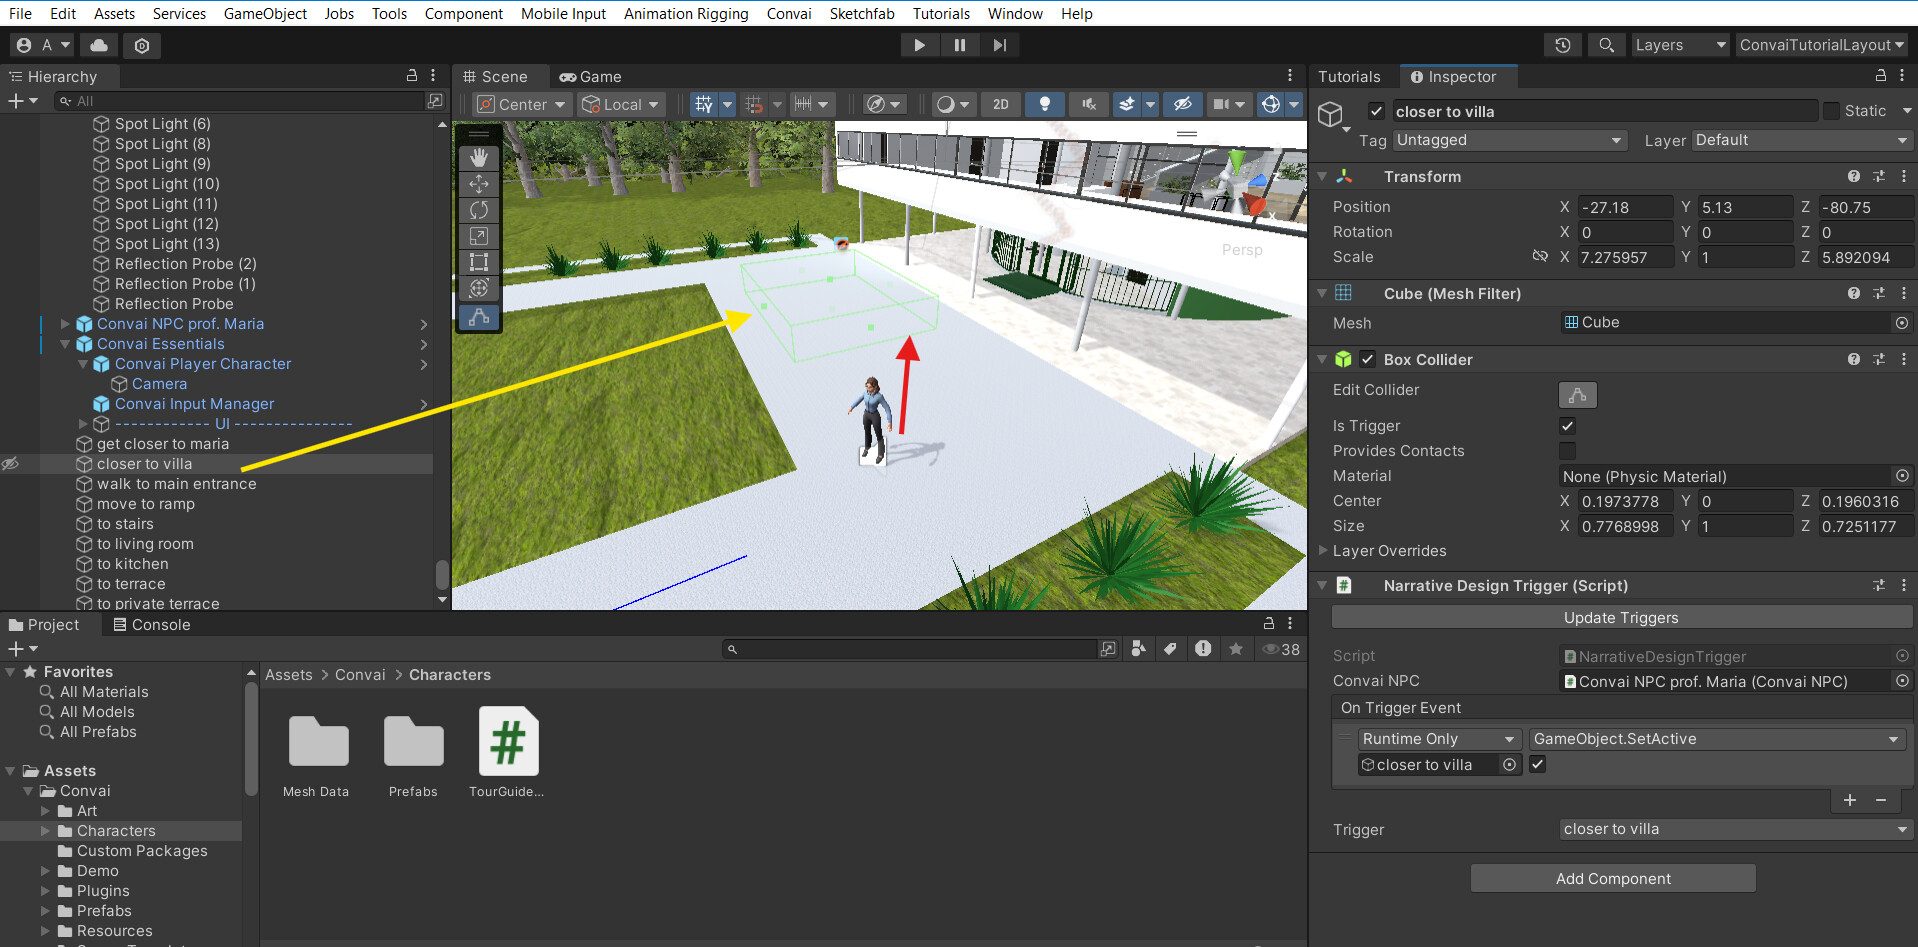Click the Step frame button

1000,45
